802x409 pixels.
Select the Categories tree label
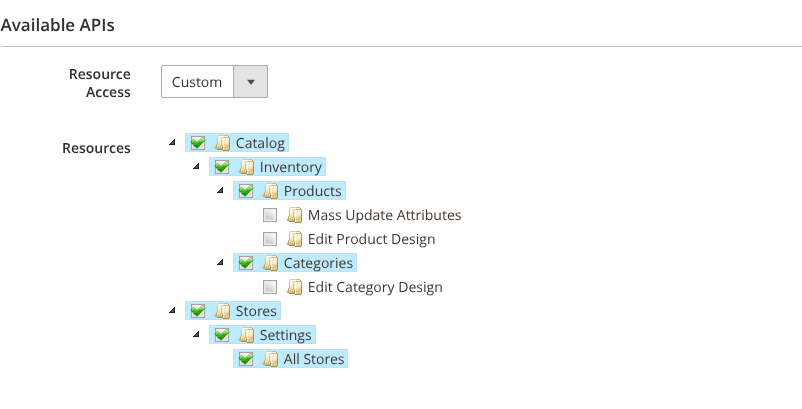318,263
